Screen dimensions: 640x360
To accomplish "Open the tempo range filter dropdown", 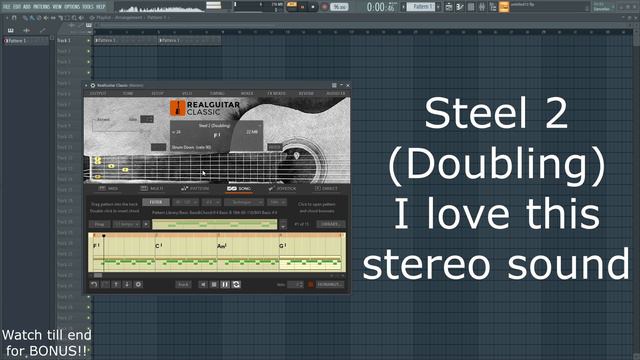I will [185, 202].
